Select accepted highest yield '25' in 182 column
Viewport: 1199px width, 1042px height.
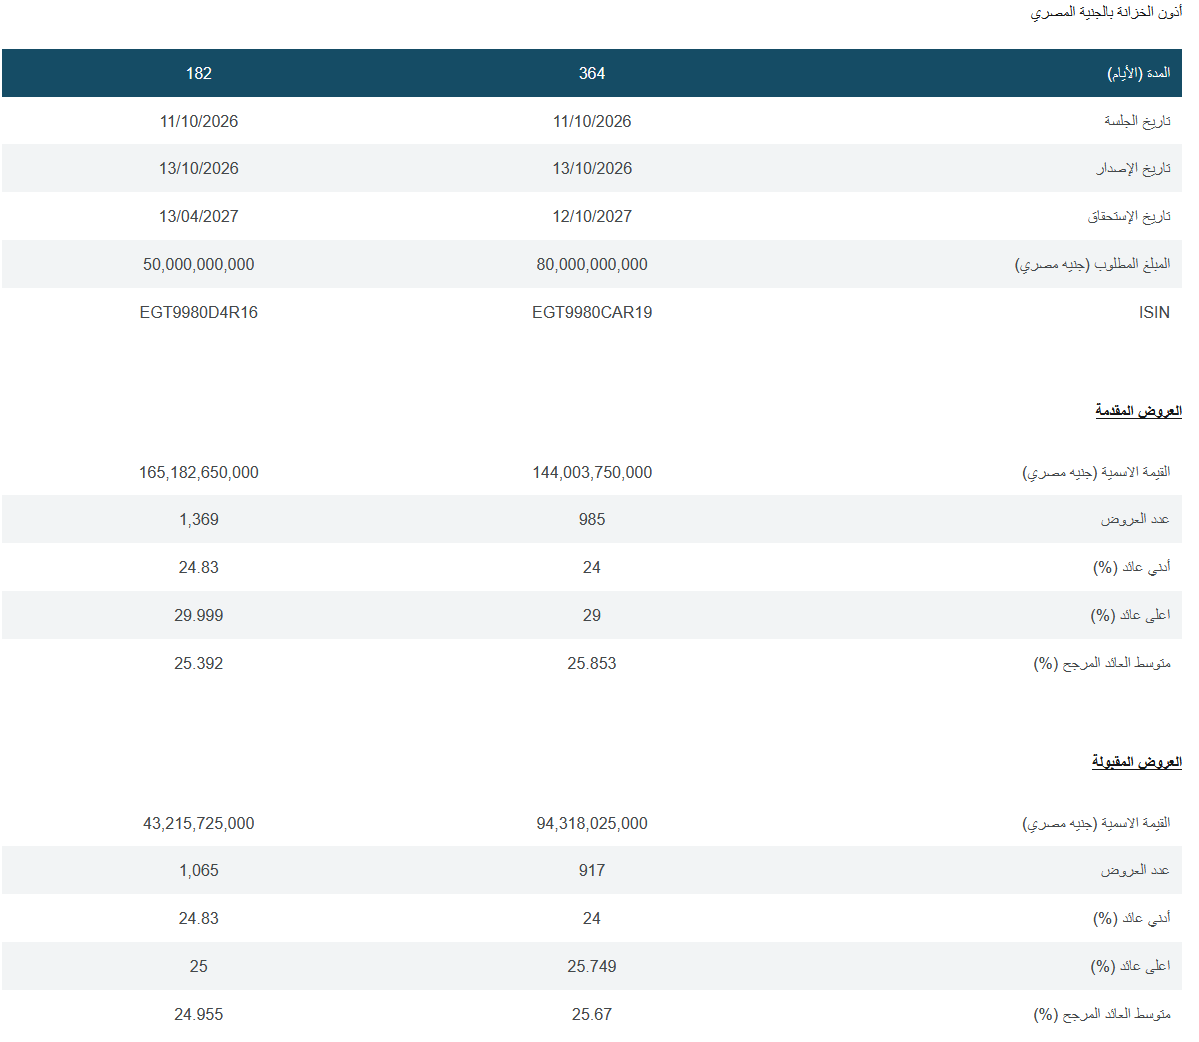(x=199, y=966)
